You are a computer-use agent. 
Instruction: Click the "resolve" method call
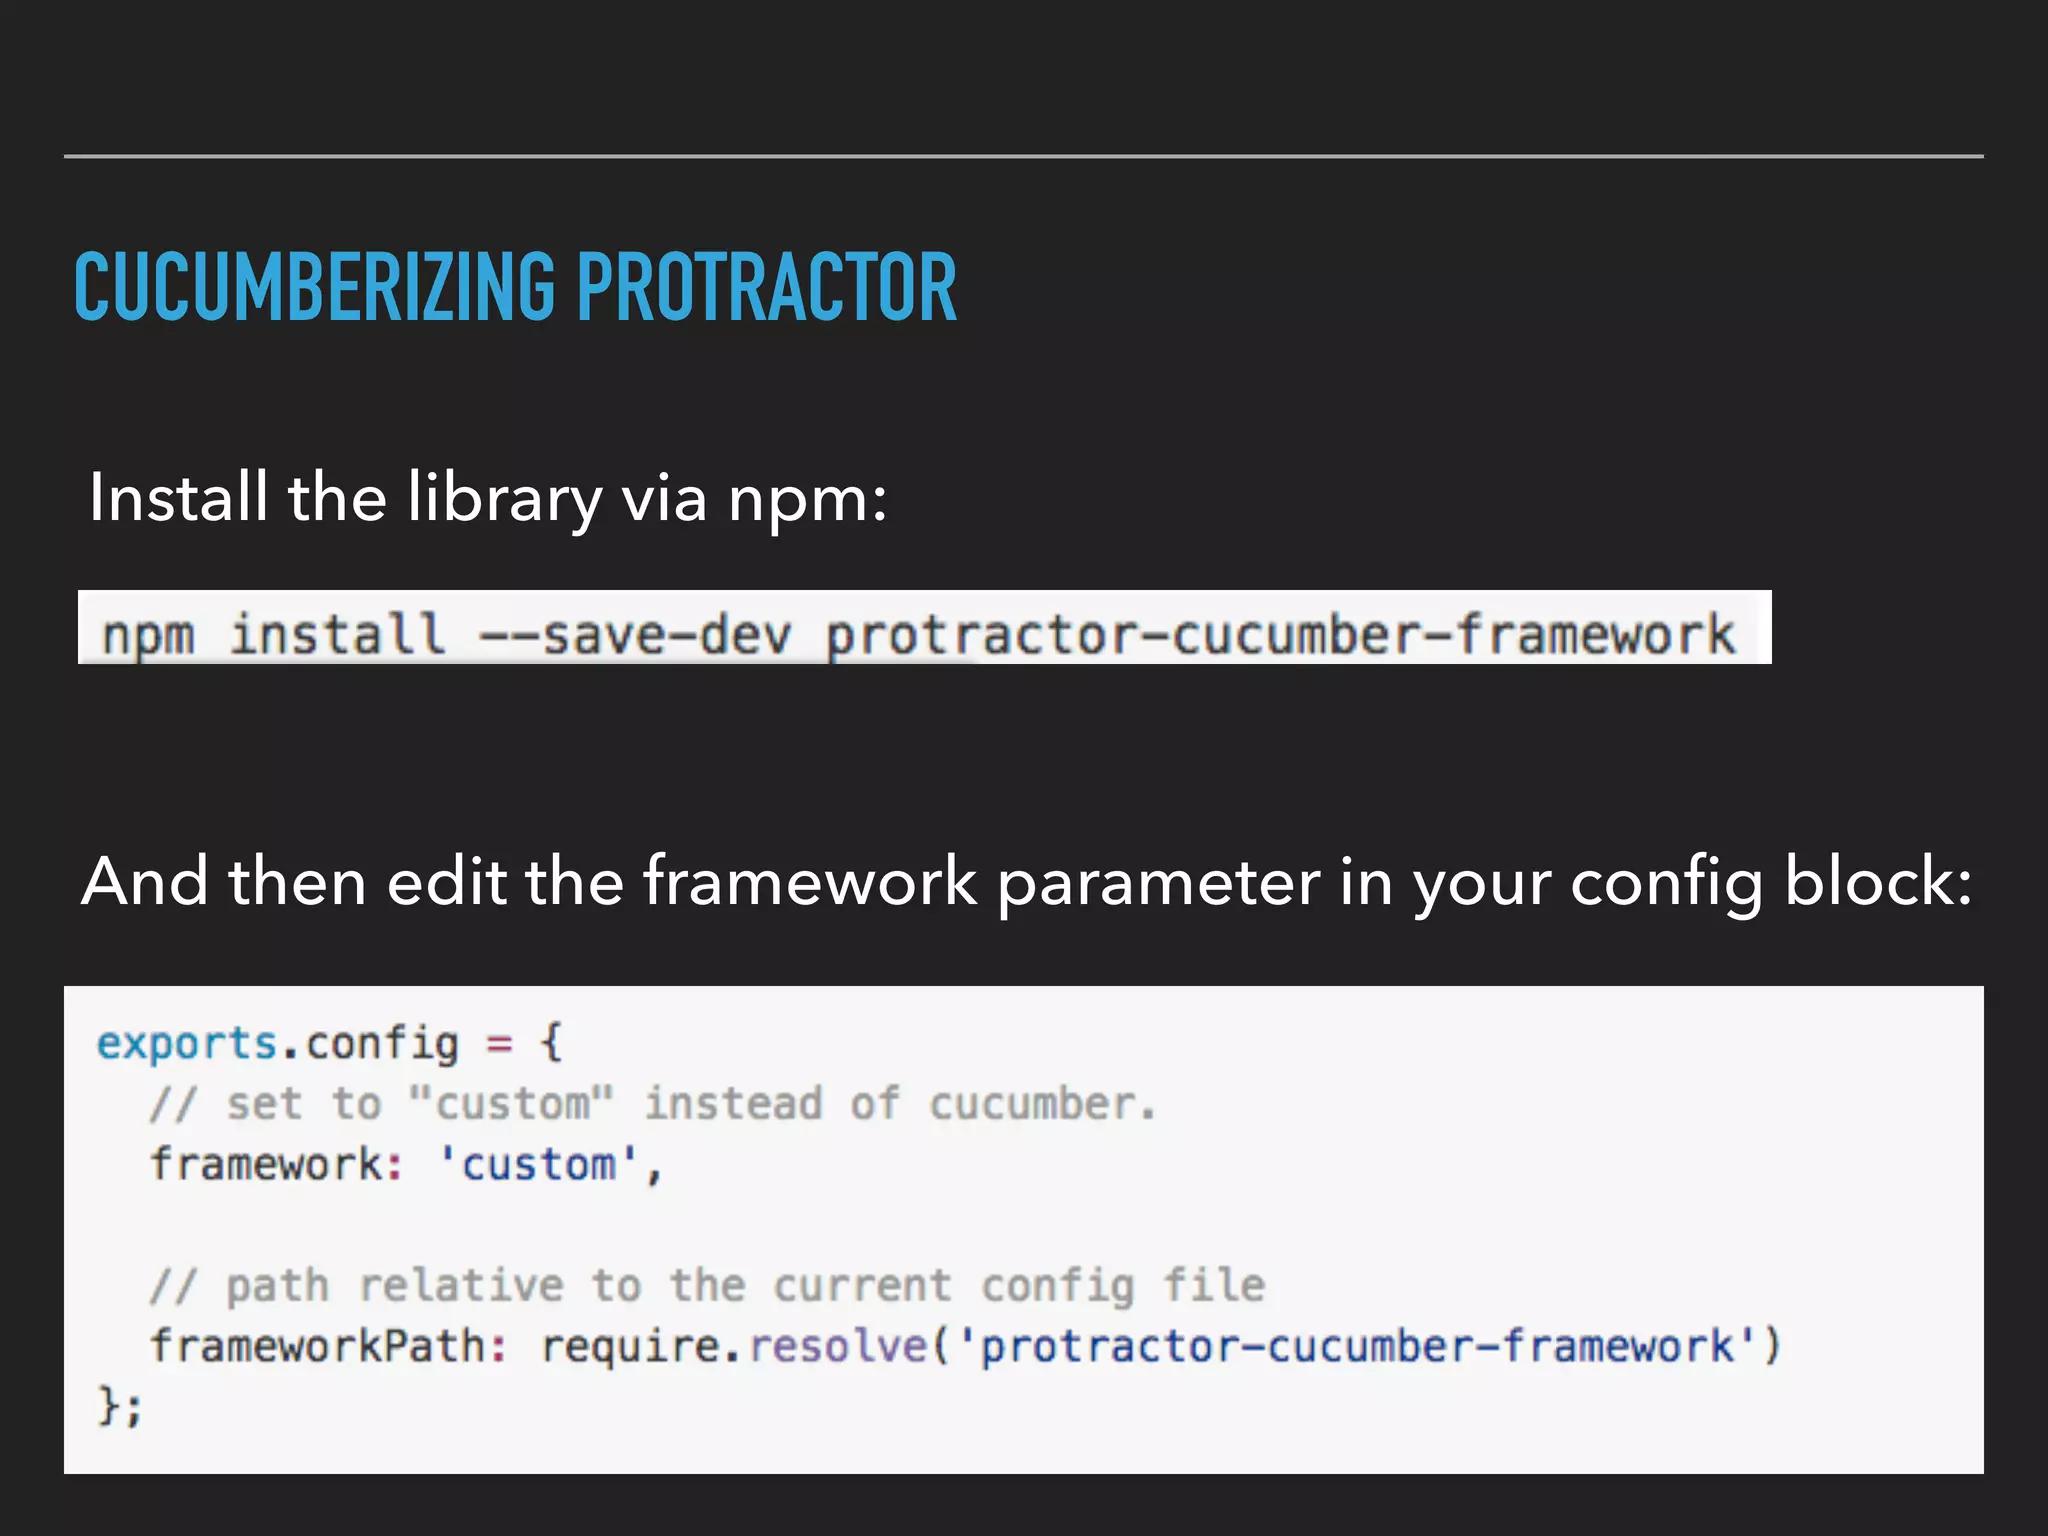[x=838, y=1346]
